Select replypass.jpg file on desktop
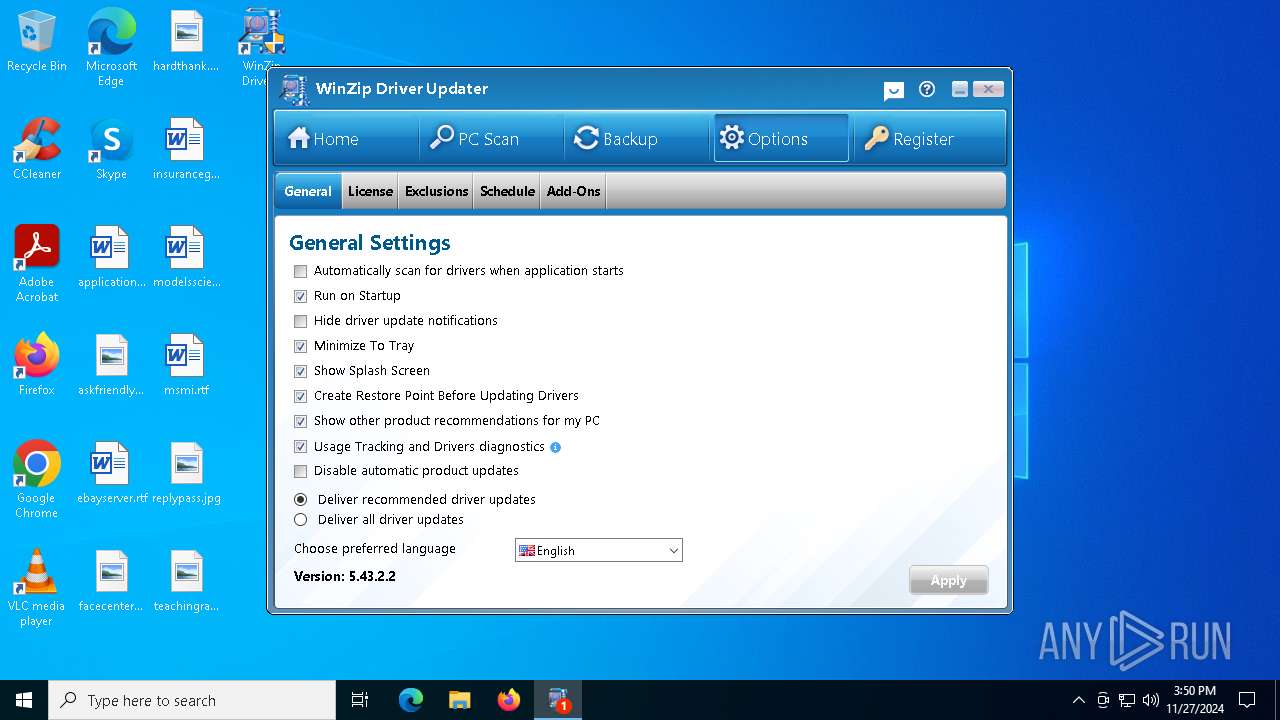The width and height of the screenshot is (1280, 720). [186, 474]
